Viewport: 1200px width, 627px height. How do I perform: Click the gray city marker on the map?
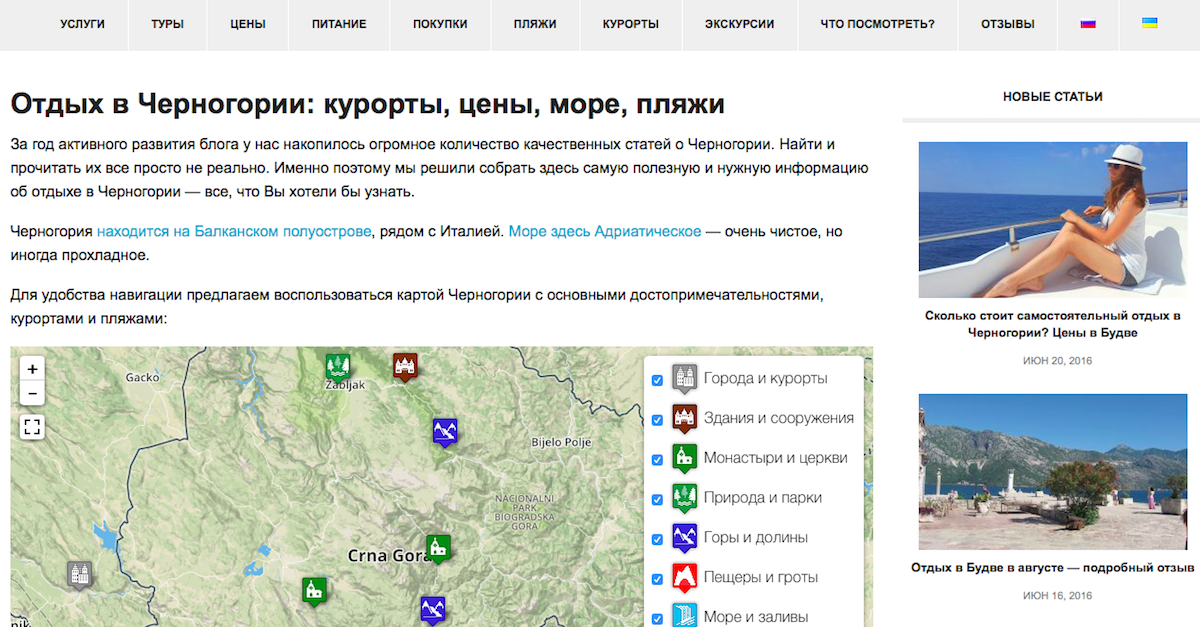pyautogui.click(x=80, y=574)
